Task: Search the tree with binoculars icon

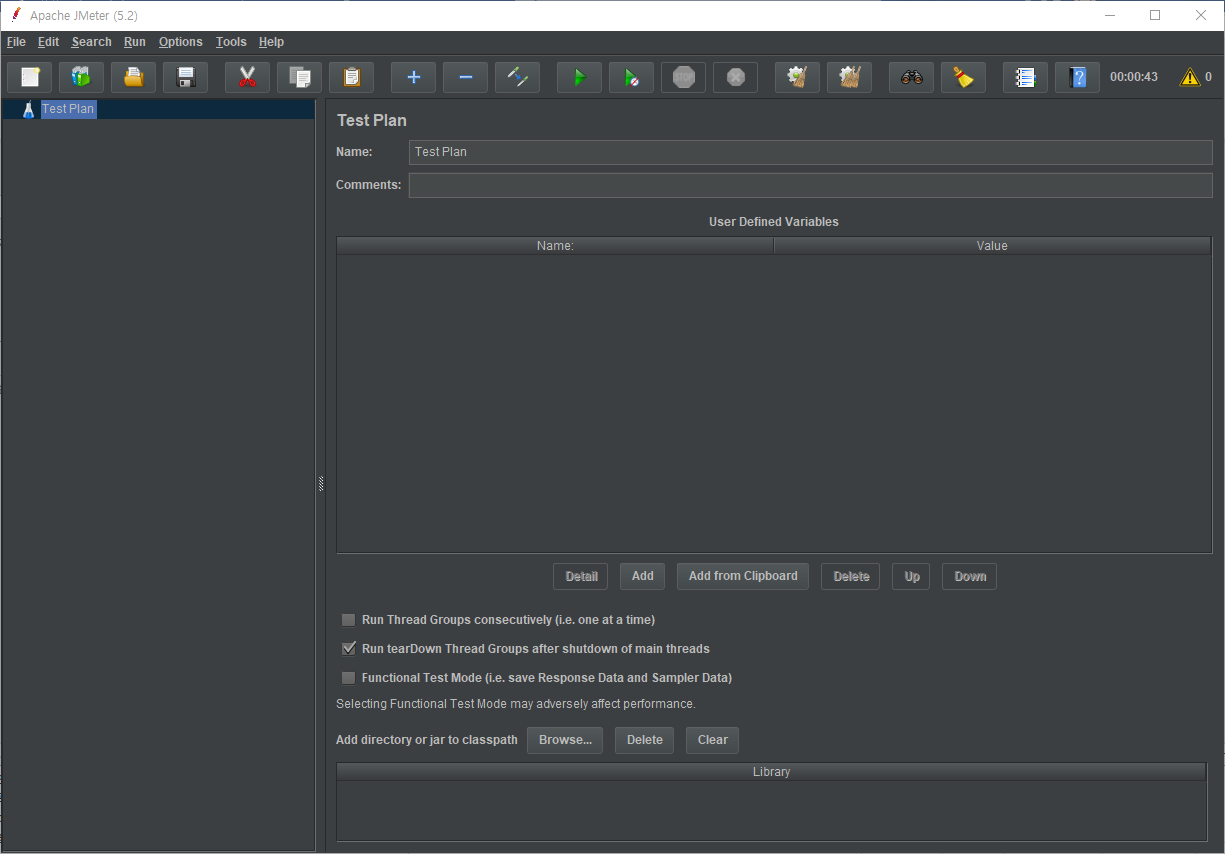Action: coord(912,77)
